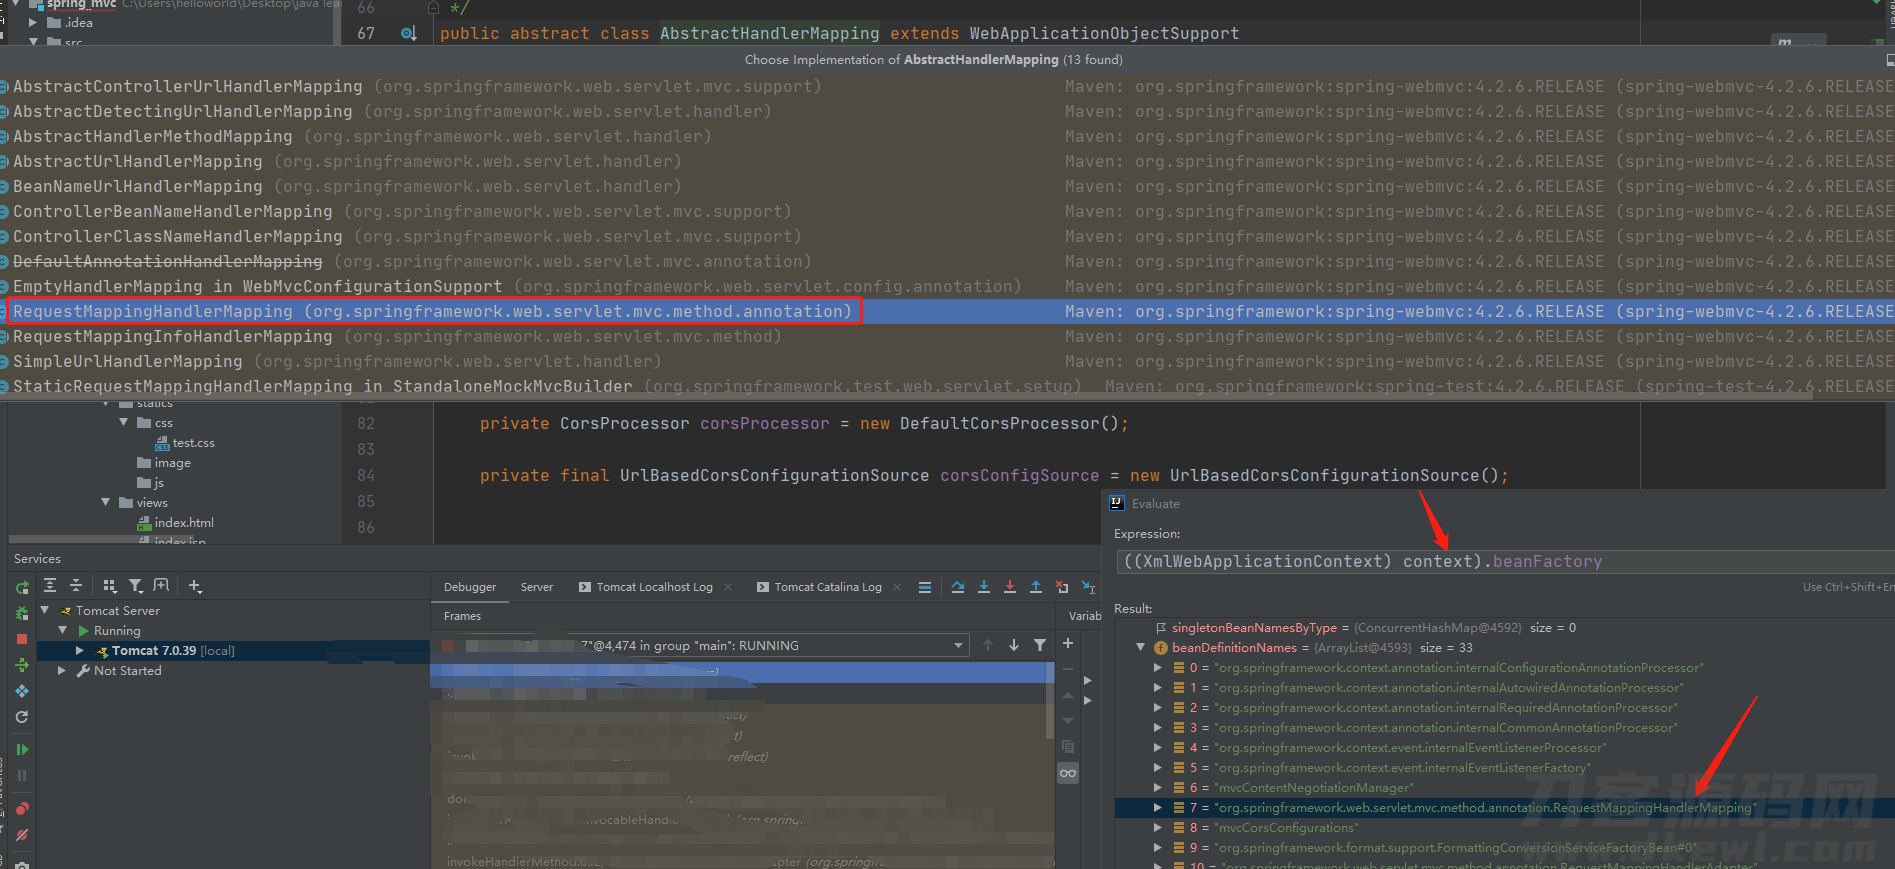1895x869 pixels.
Task: Expand the Not Started services node
Action: pyautogui.click(x=62, y=671)
